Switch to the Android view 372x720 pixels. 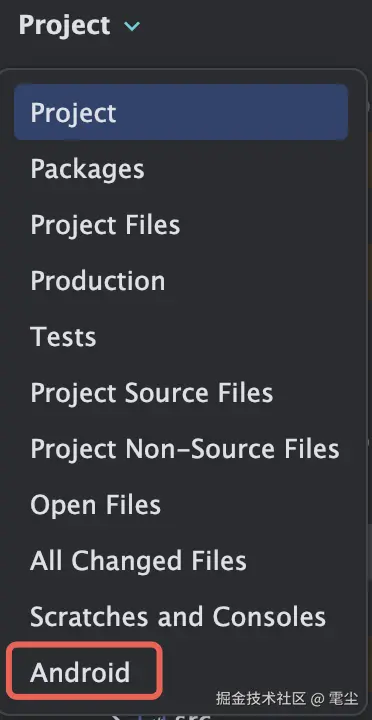80,672
